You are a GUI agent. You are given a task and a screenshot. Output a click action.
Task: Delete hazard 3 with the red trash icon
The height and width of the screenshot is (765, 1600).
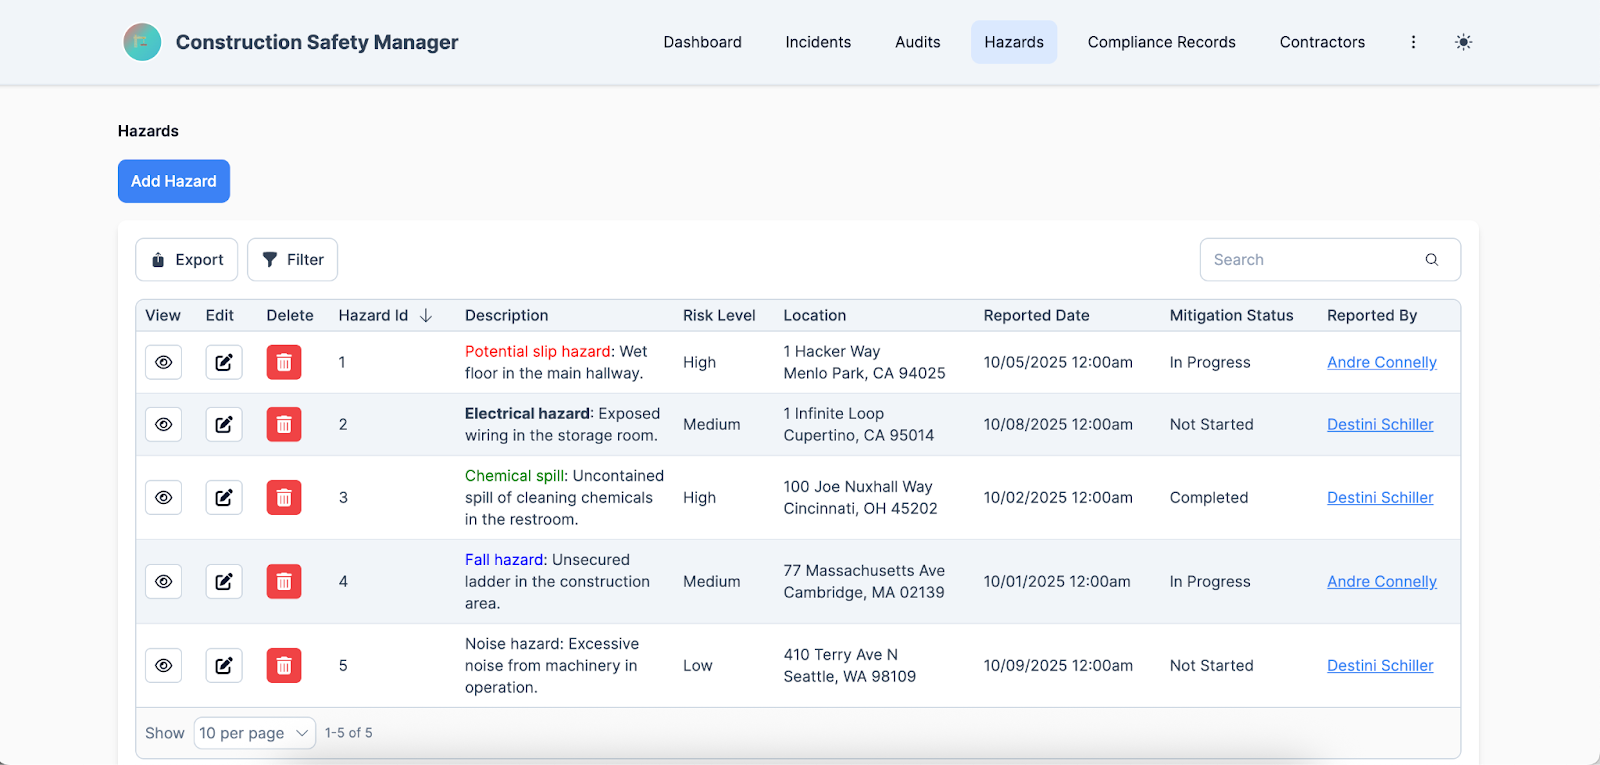point(284,497)
